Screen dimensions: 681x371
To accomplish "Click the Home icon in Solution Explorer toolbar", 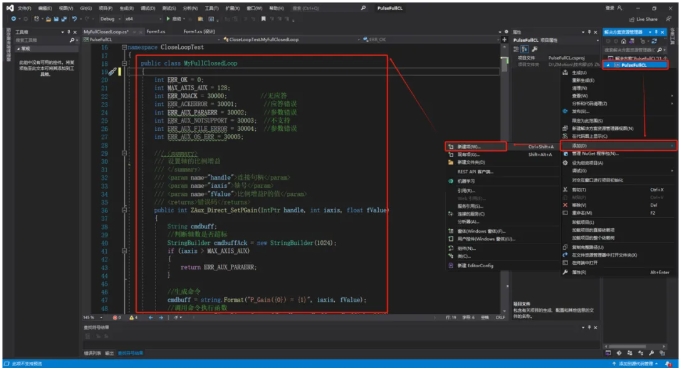I will (x=624, y=41).
